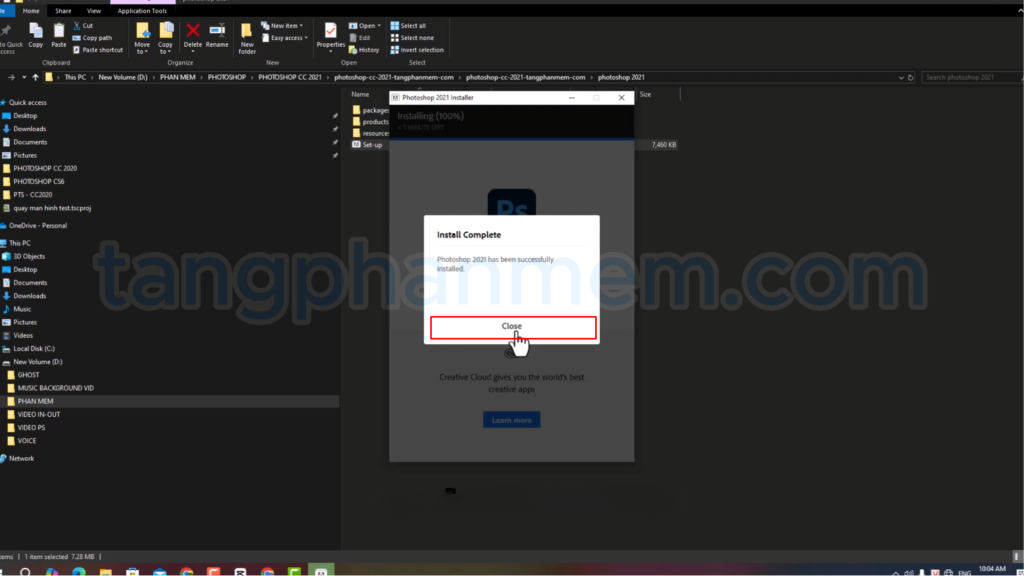Select PHOTOSHOP CC 2020 in Quick access
This screenshot has width=1024, height=576.
[45, 168]
